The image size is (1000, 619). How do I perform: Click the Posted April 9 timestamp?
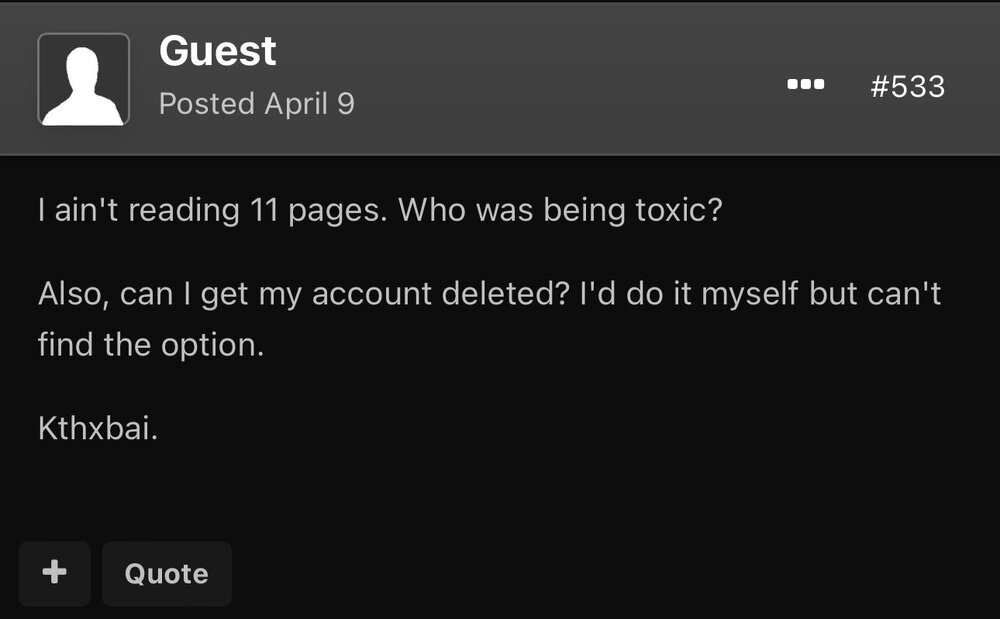tap(257, 103)
